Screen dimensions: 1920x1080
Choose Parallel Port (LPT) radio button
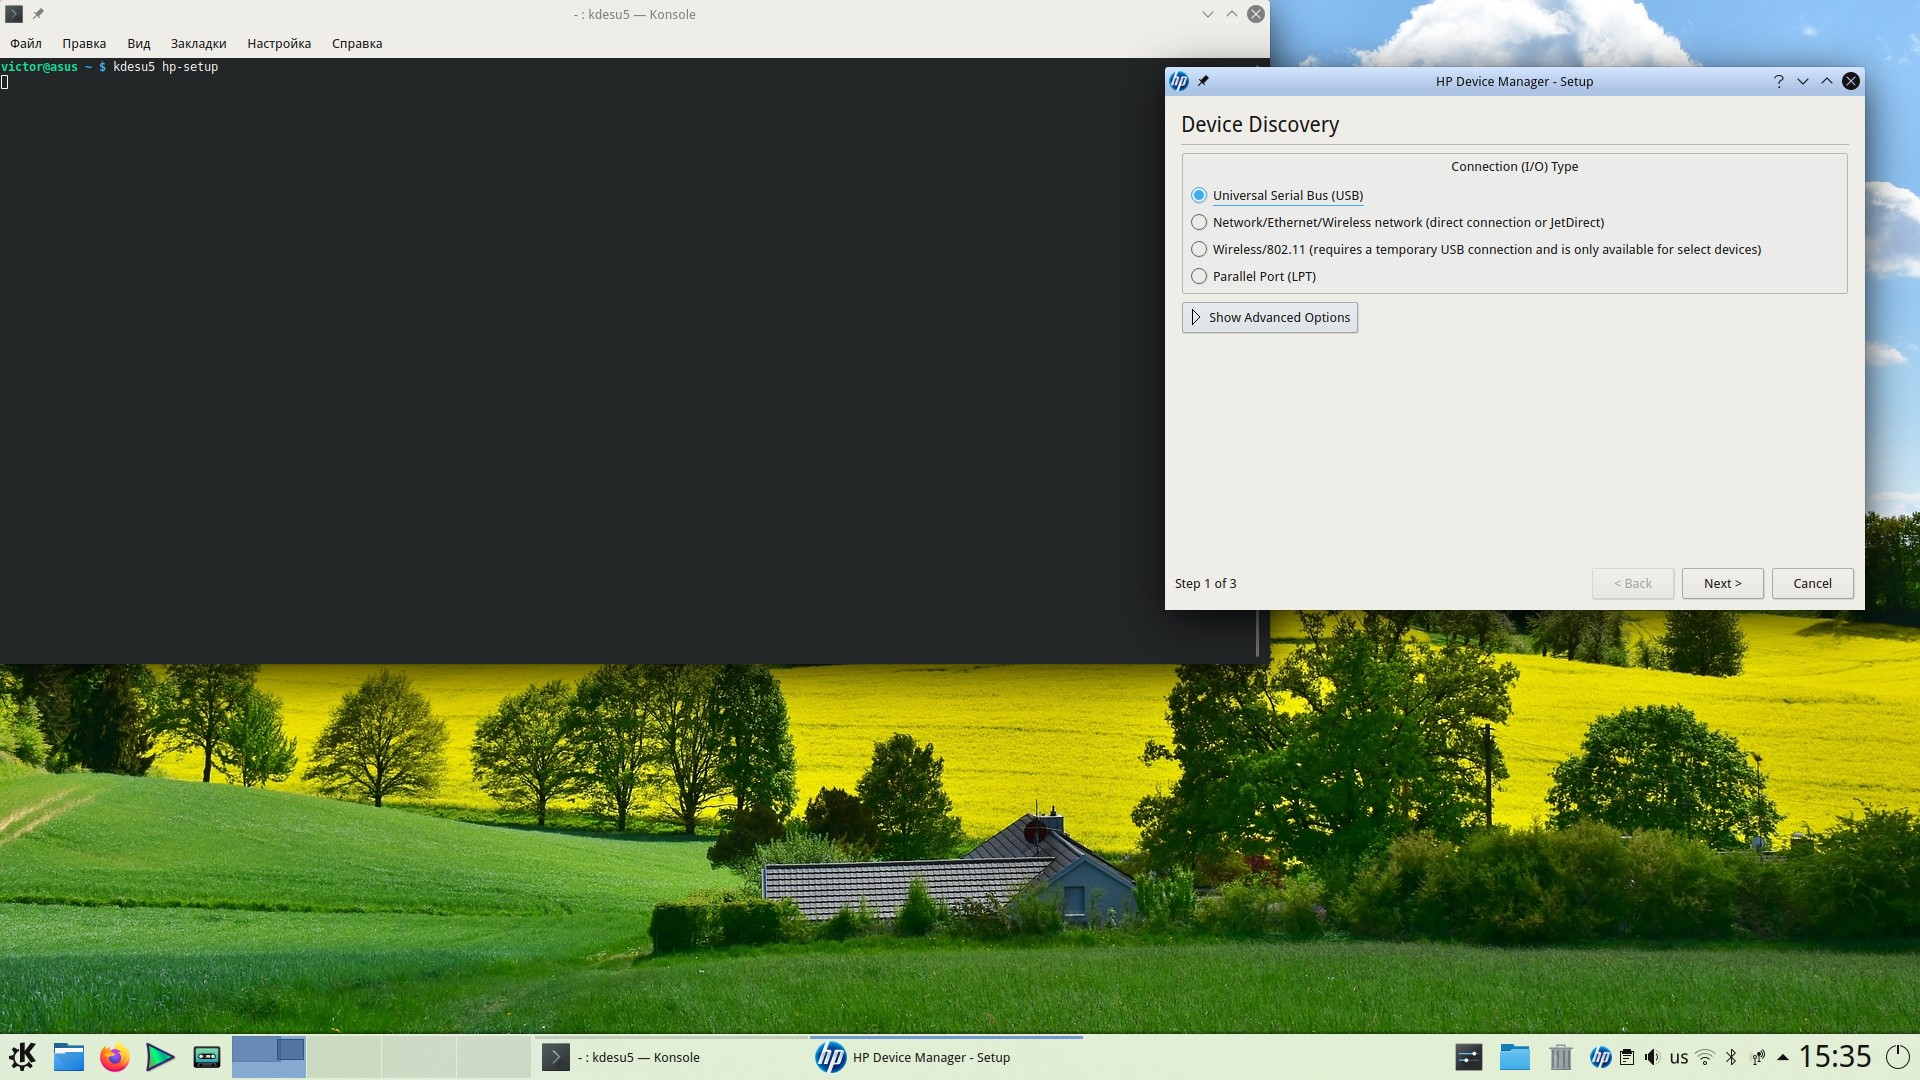pos(1199,276)
